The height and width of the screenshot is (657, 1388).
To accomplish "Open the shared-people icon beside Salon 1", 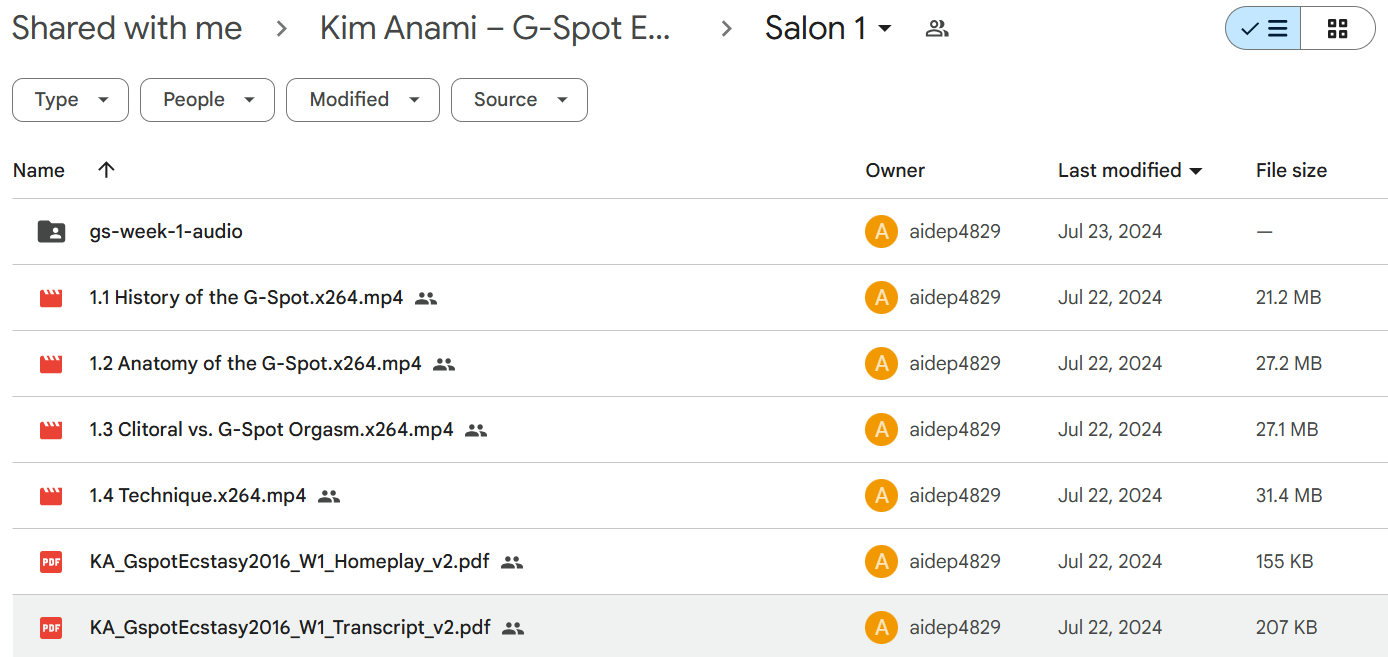I will click(x=937, y=29).
